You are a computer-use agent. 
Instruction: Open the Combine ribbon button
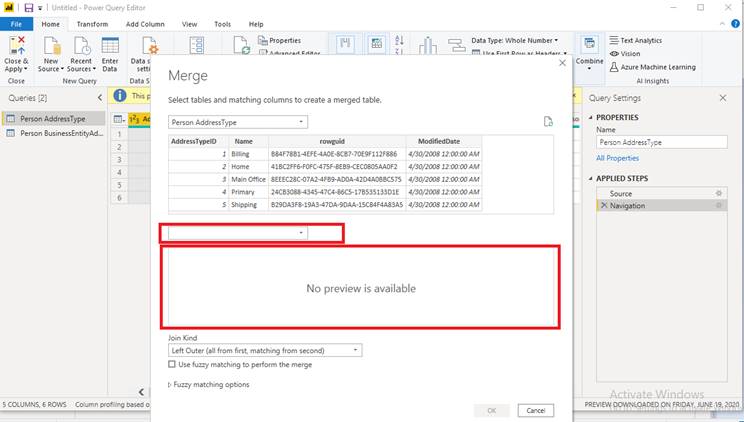point(589,52)
